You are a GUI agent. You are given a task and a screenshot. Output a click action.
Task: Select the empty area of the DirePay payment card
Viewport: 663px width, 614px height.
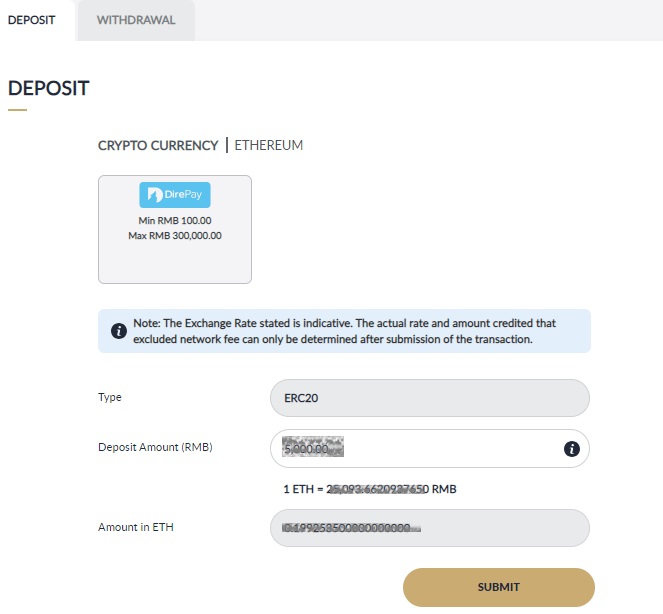click(x=175, y=263)
